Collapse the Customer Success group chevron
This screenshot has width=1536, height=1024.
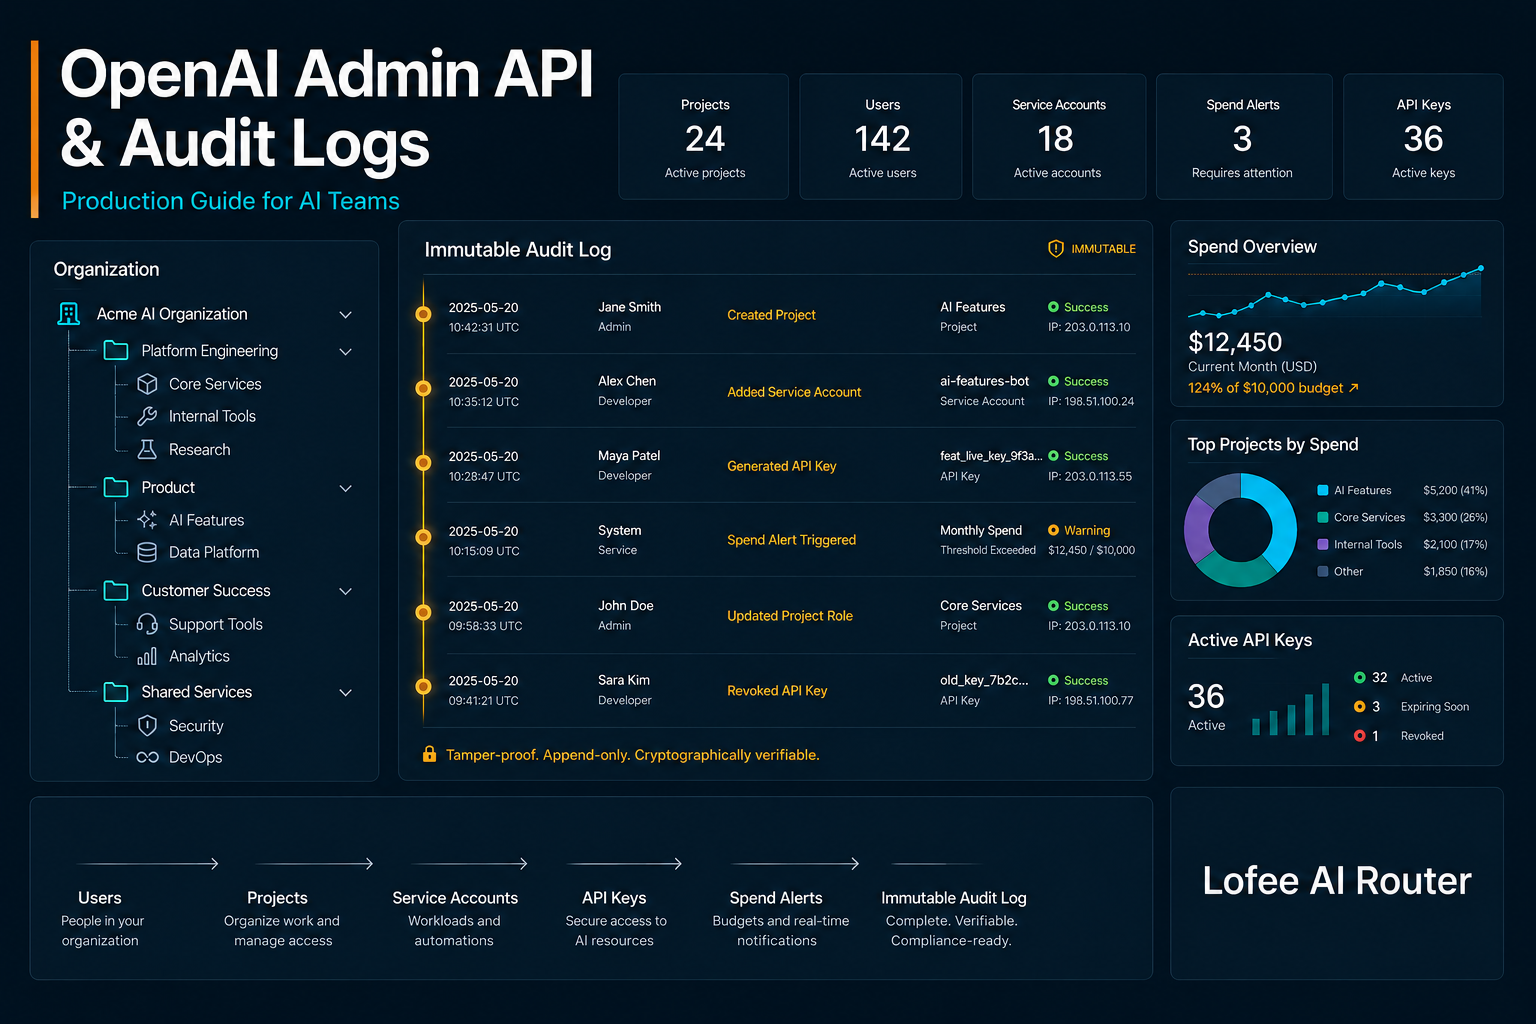(x=346, y=592)
